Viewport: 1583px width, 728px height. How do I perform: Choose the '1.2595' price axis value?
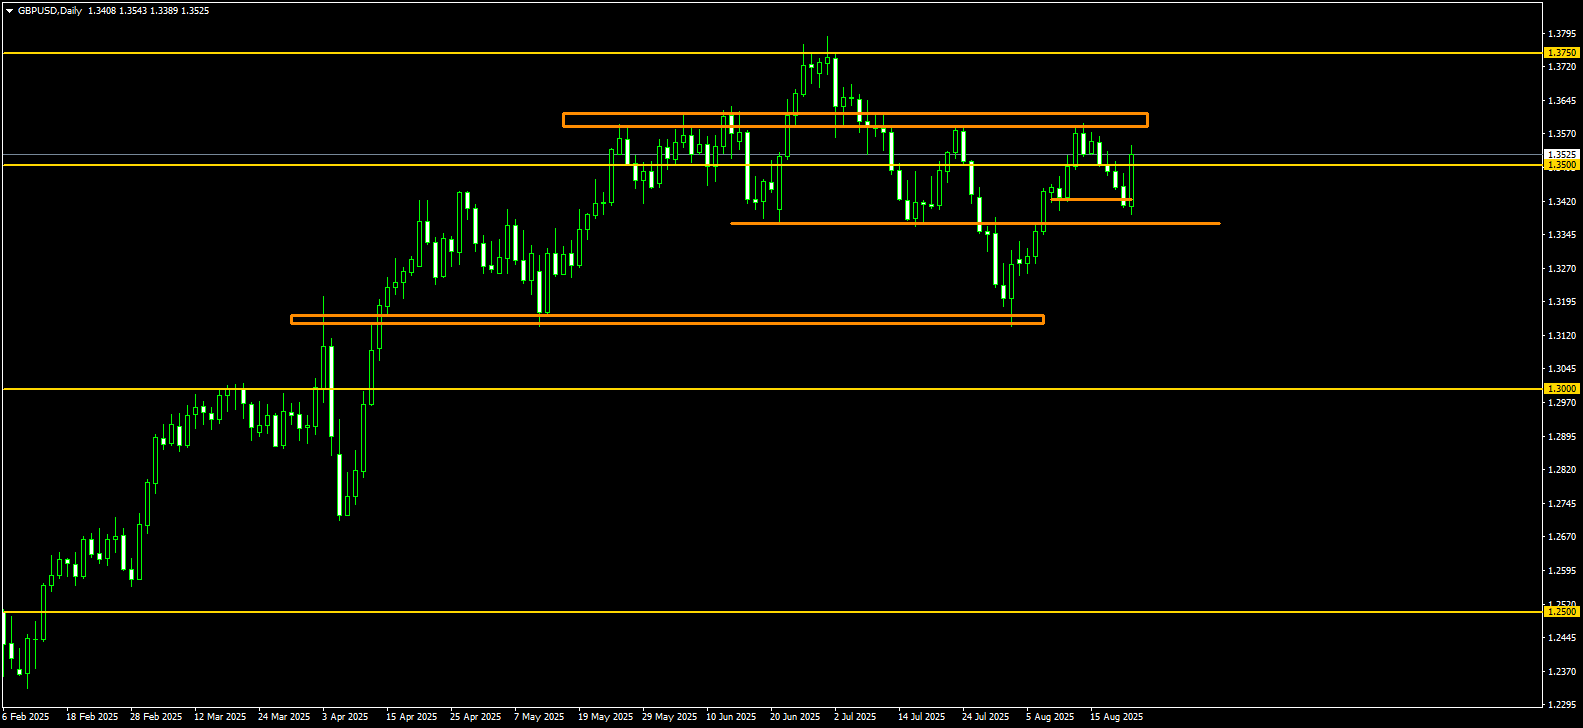pos(1562,571)
